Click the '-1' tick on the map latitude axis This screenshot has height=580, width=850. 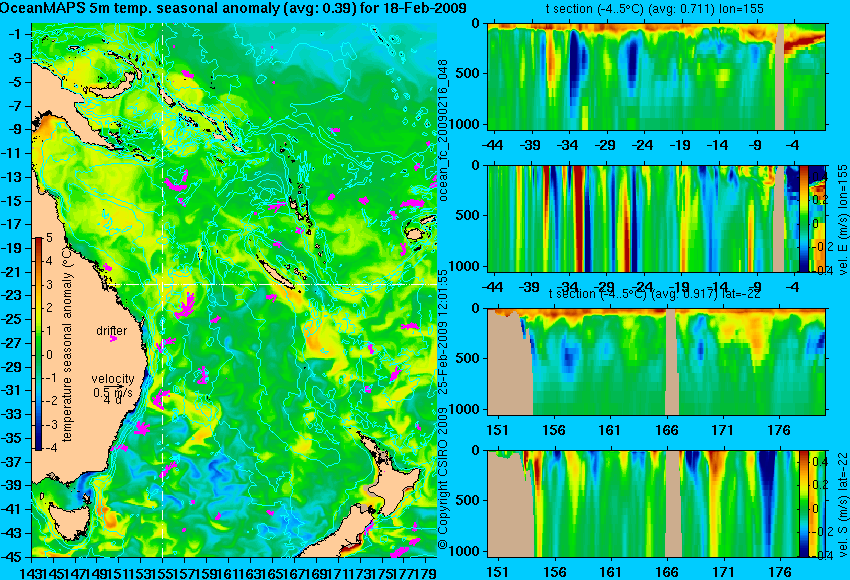pyautogui.click(x=16, y=34)
